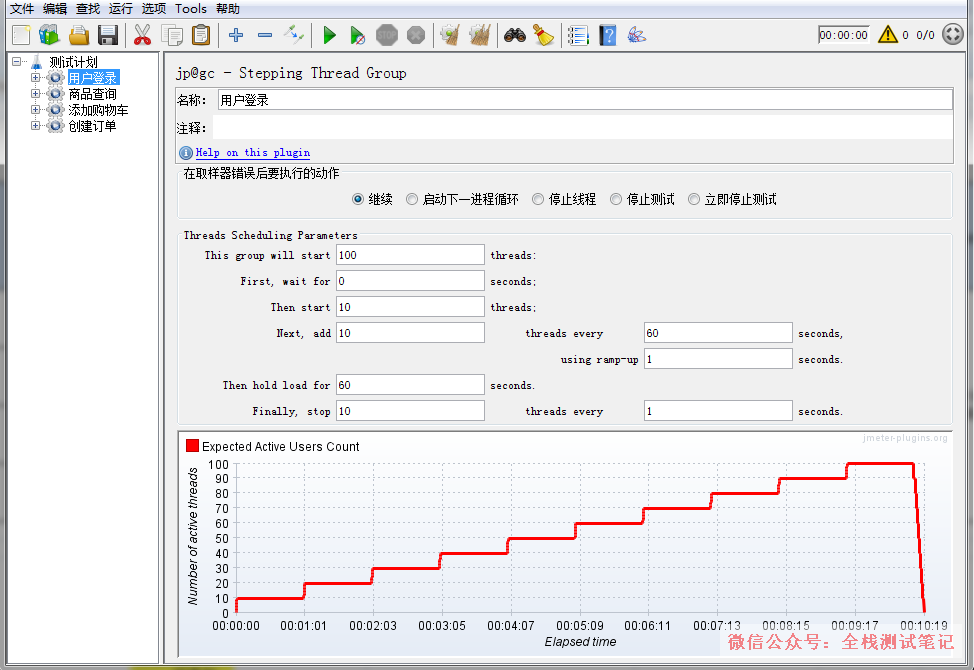
Task: Click the Paste clipboard icon
Action: click(x=201, y=35)
